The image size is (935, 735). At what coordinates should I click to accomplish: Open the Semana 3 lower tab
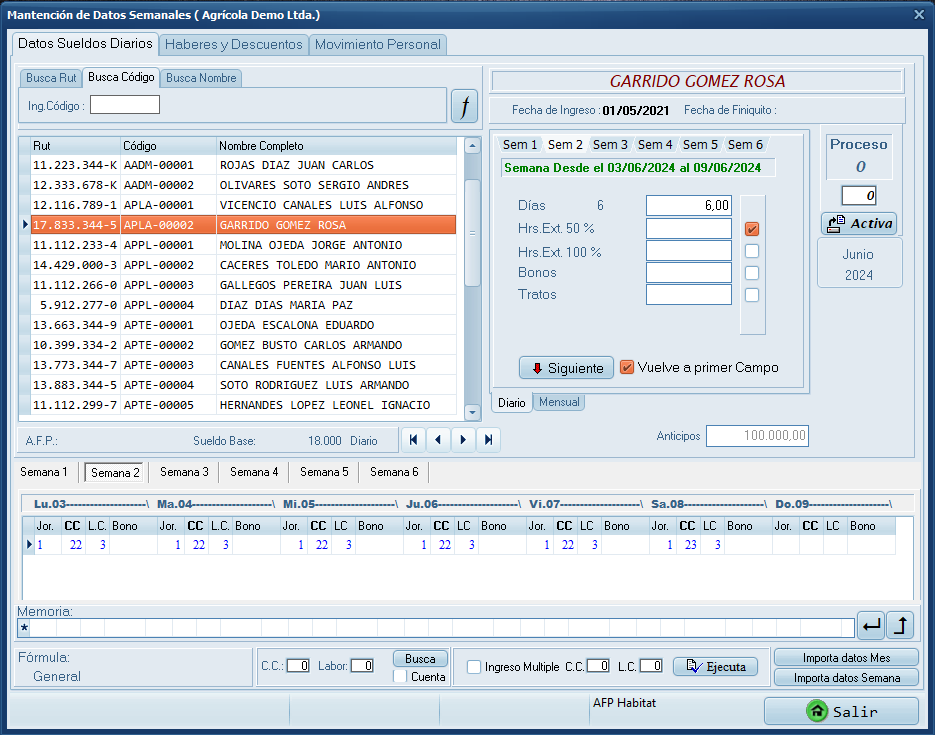click(184, 472)
